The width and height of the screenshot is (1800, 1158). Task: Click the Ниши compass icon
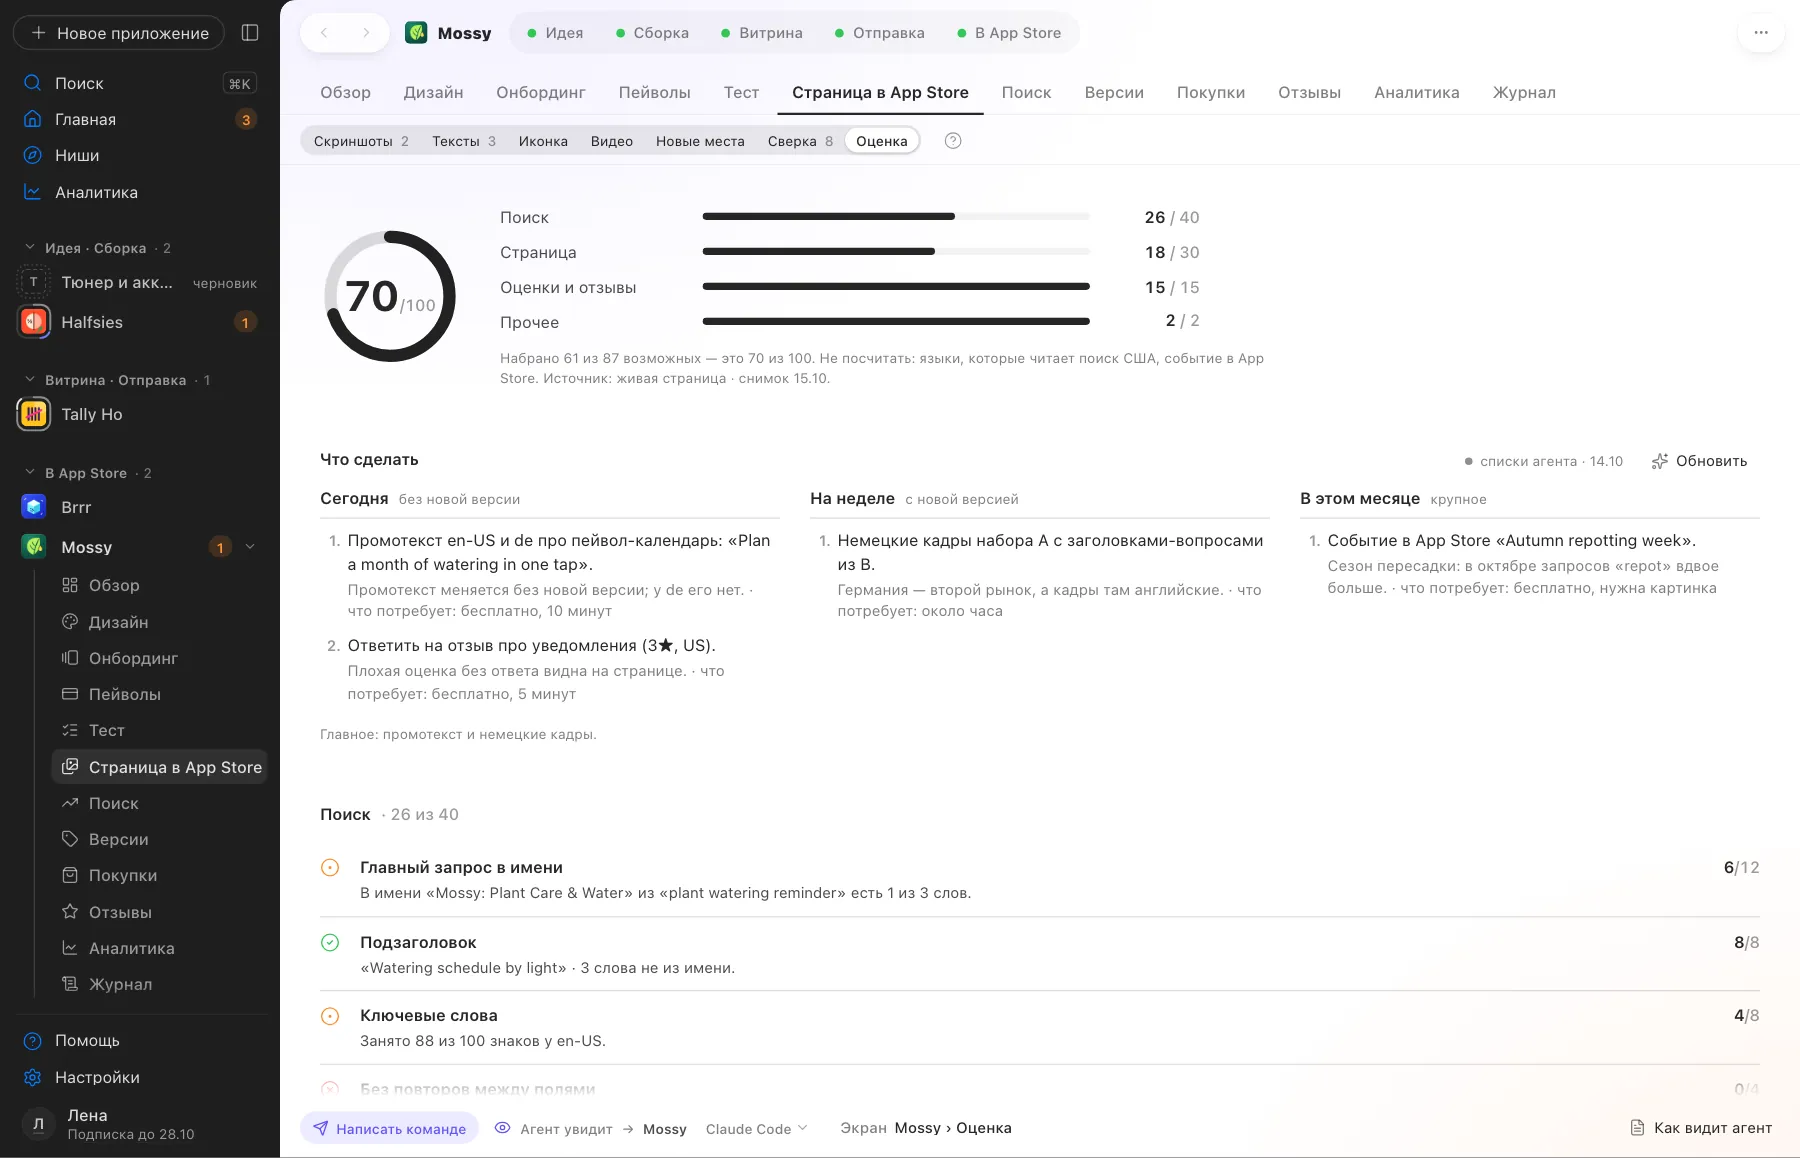33,155
